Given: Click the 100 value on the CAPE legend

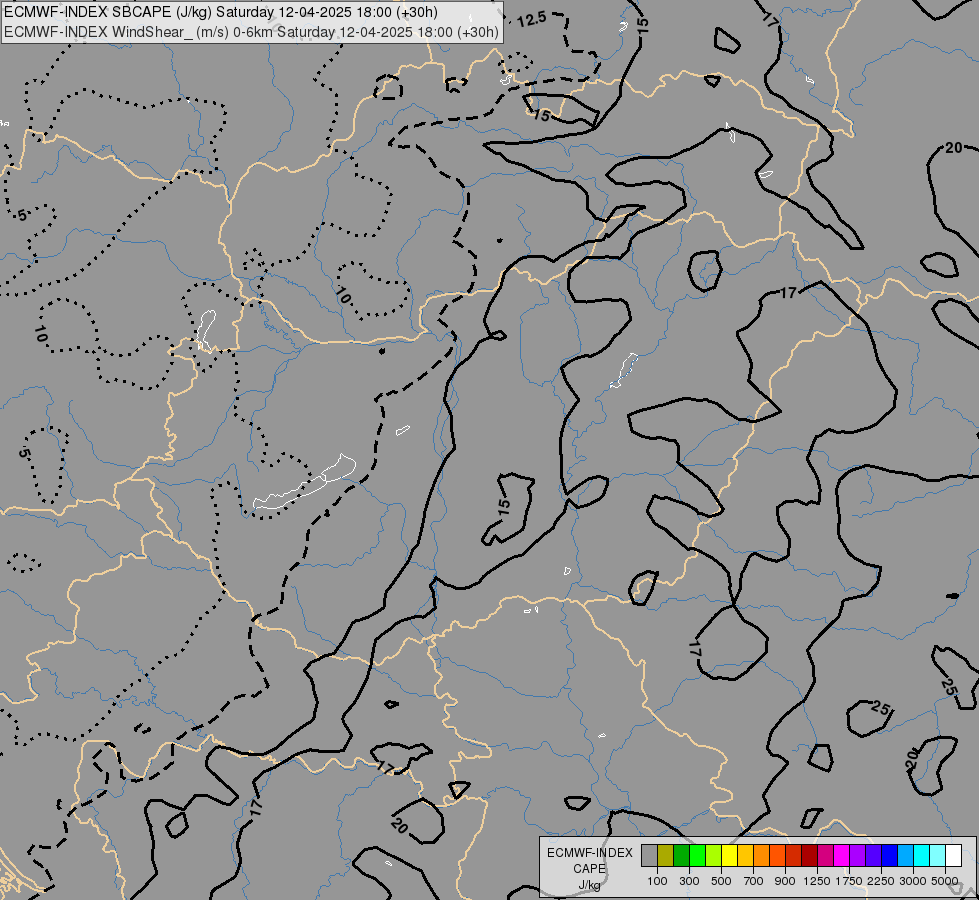Looking at the screenshot, I should pyautogui.click(x=657, y=881).
